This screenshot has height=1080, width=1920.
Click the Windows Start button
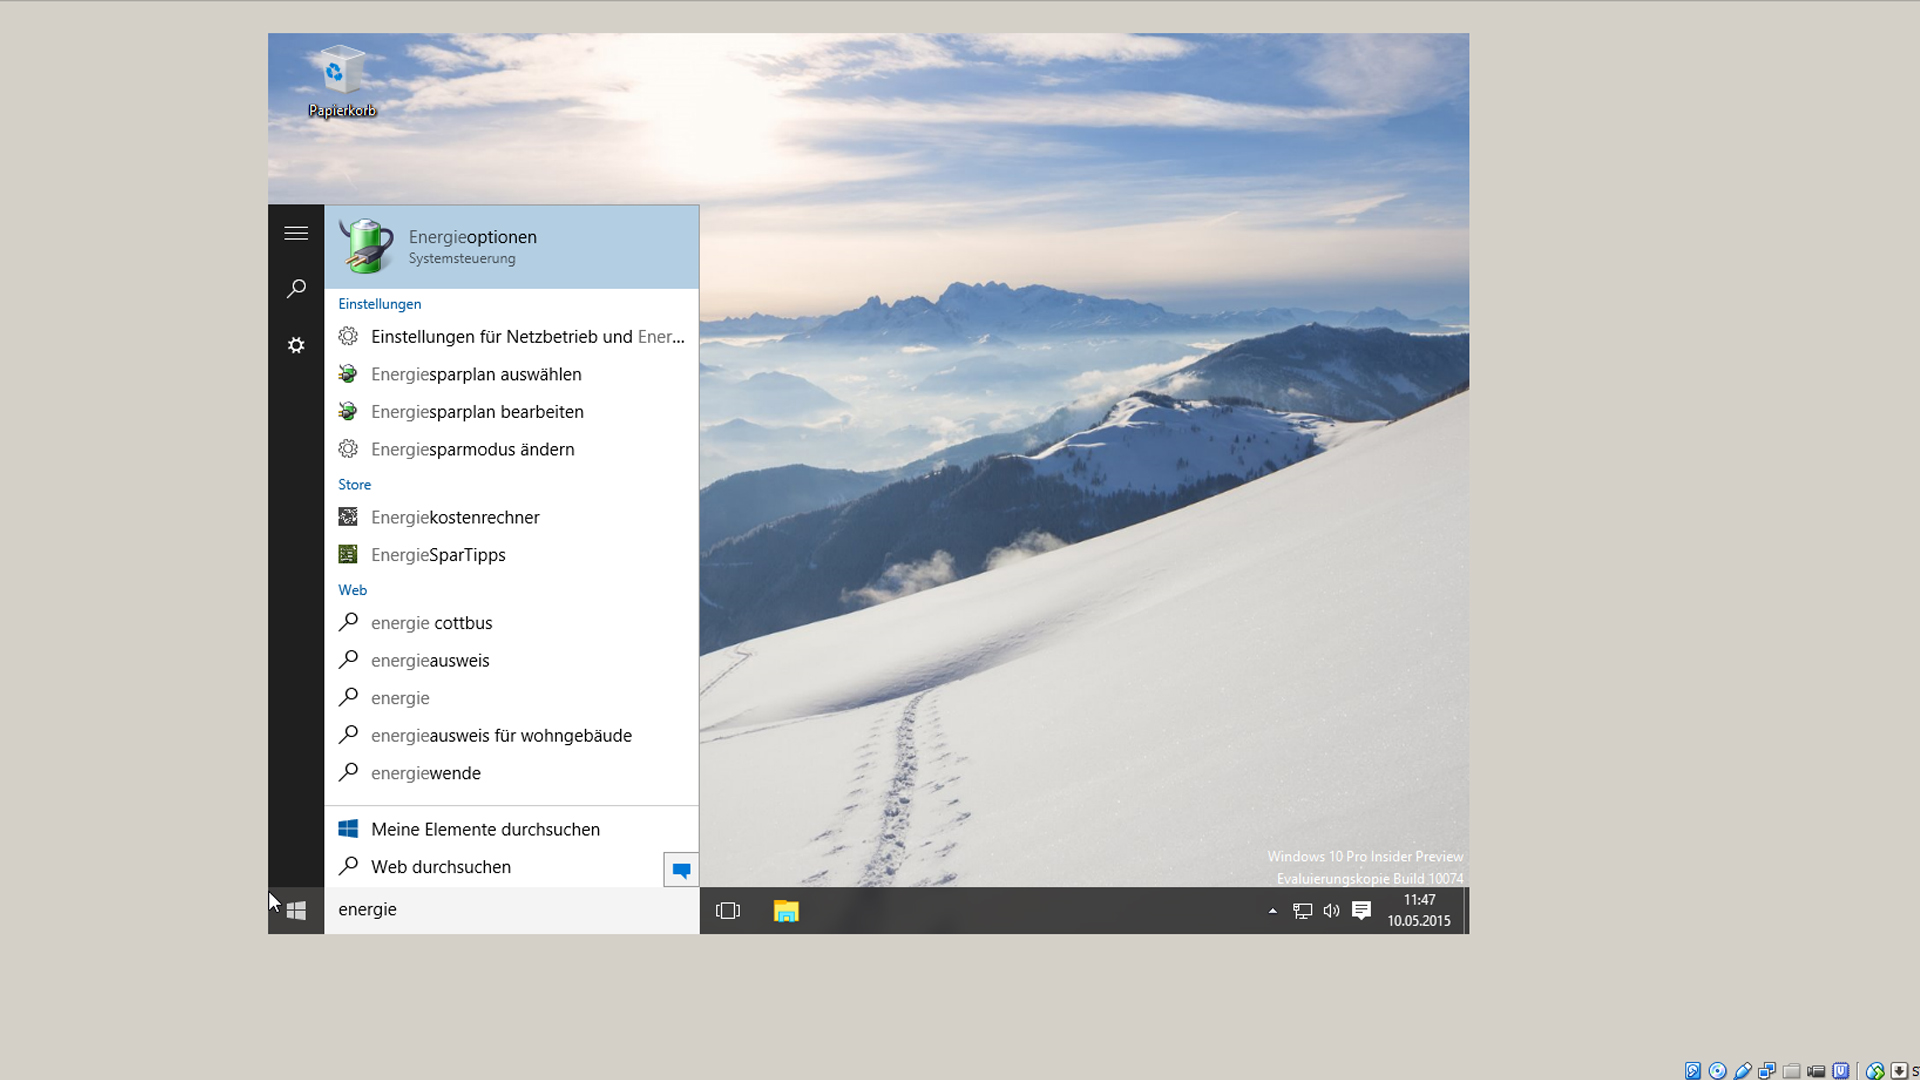(x=296, y=911)
